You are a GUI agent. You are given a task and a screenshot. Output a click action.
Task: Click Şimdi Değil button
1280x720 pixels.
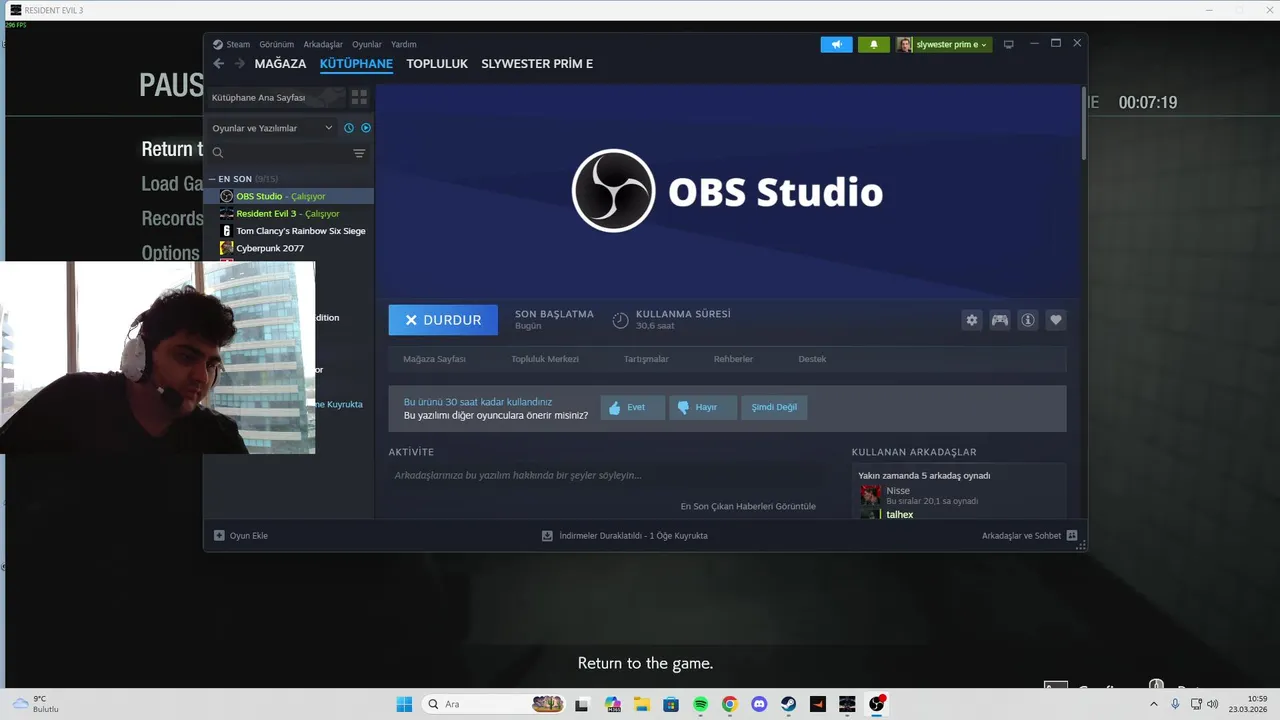click(774, 407)
